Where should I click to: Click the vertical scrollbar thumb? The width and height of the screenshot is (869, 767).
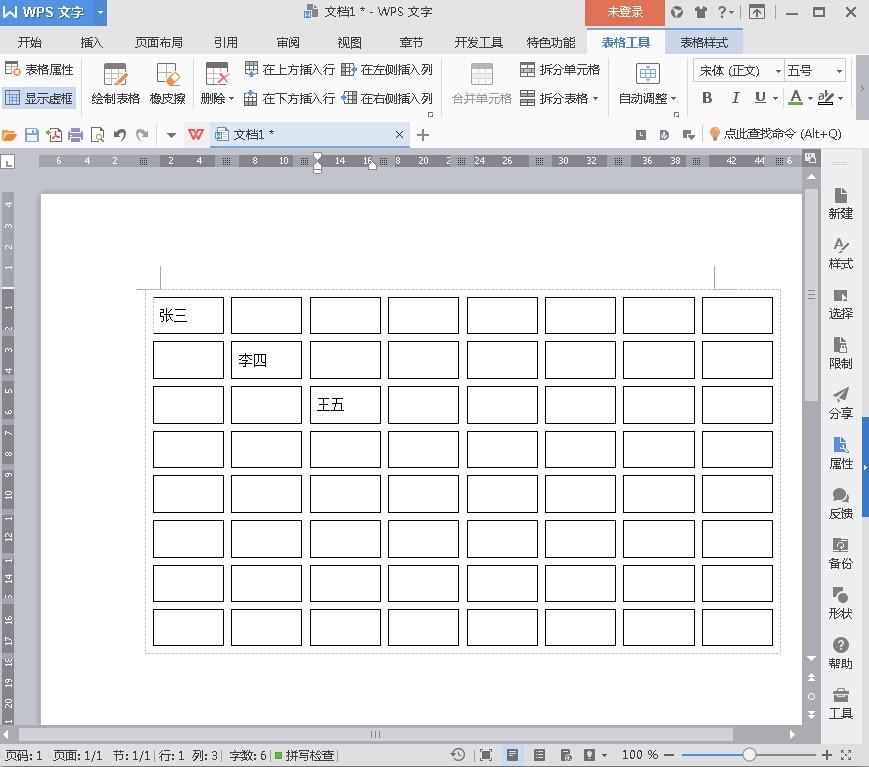811,295
